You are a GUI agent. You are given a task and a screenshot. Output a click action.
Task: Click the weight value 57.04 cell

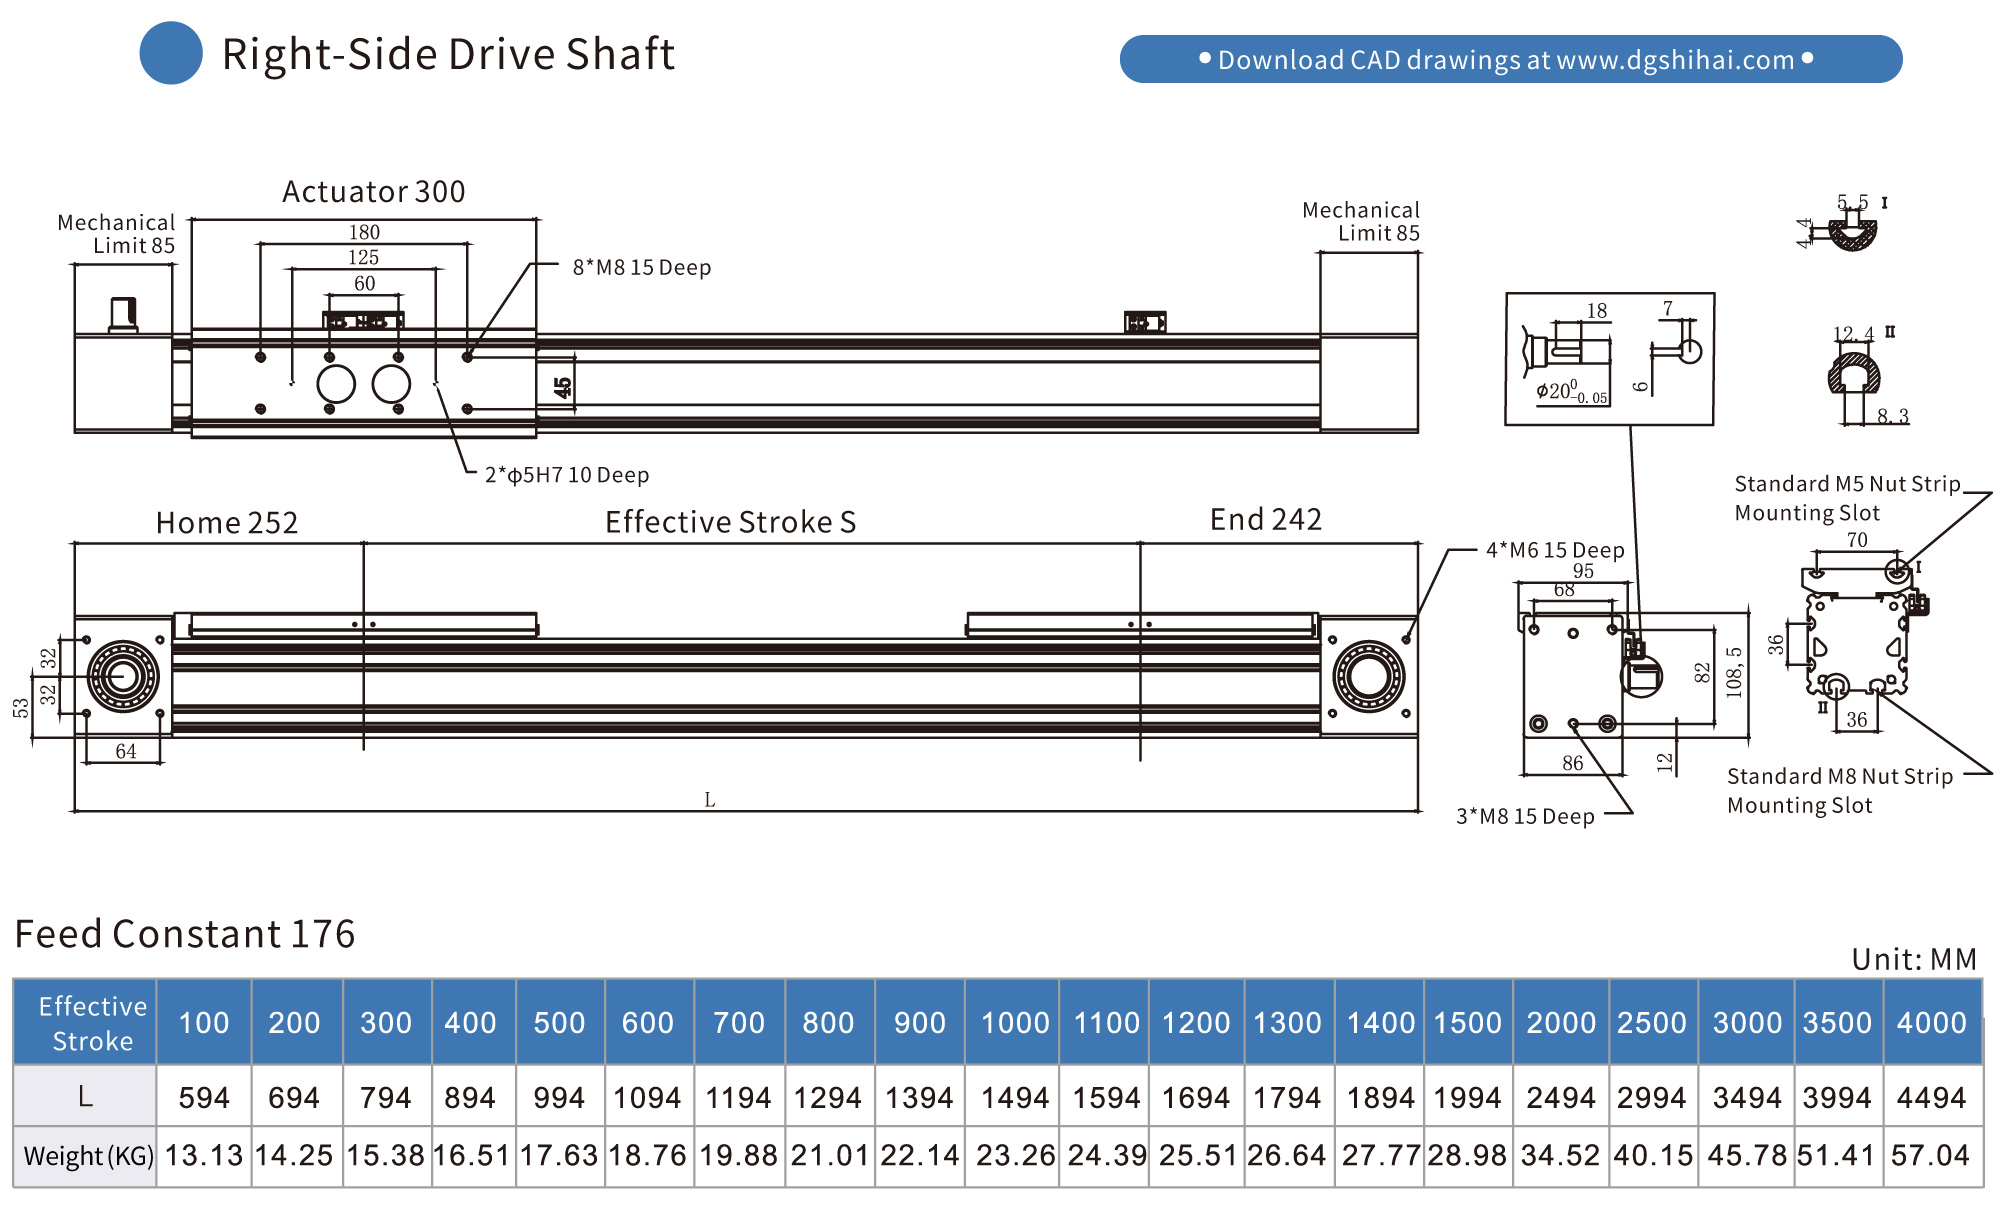[x=1930, y=1156]
